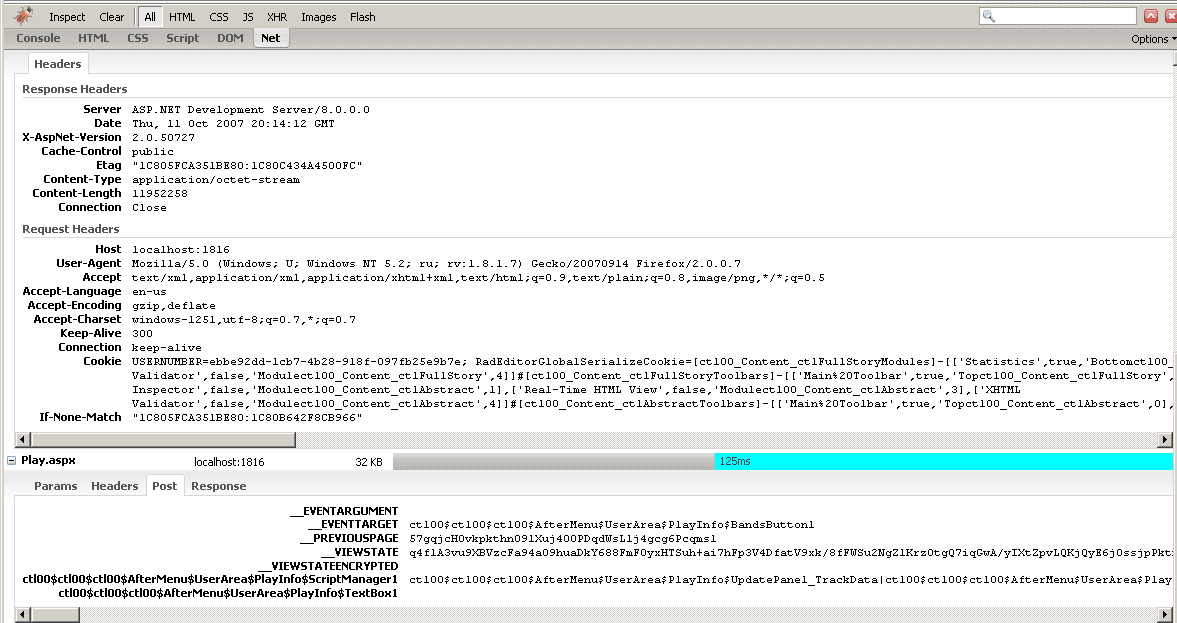Viewport: 1177px width, 623px height.
Task: Switch to the Script panel tab
Action: (182, 38)
